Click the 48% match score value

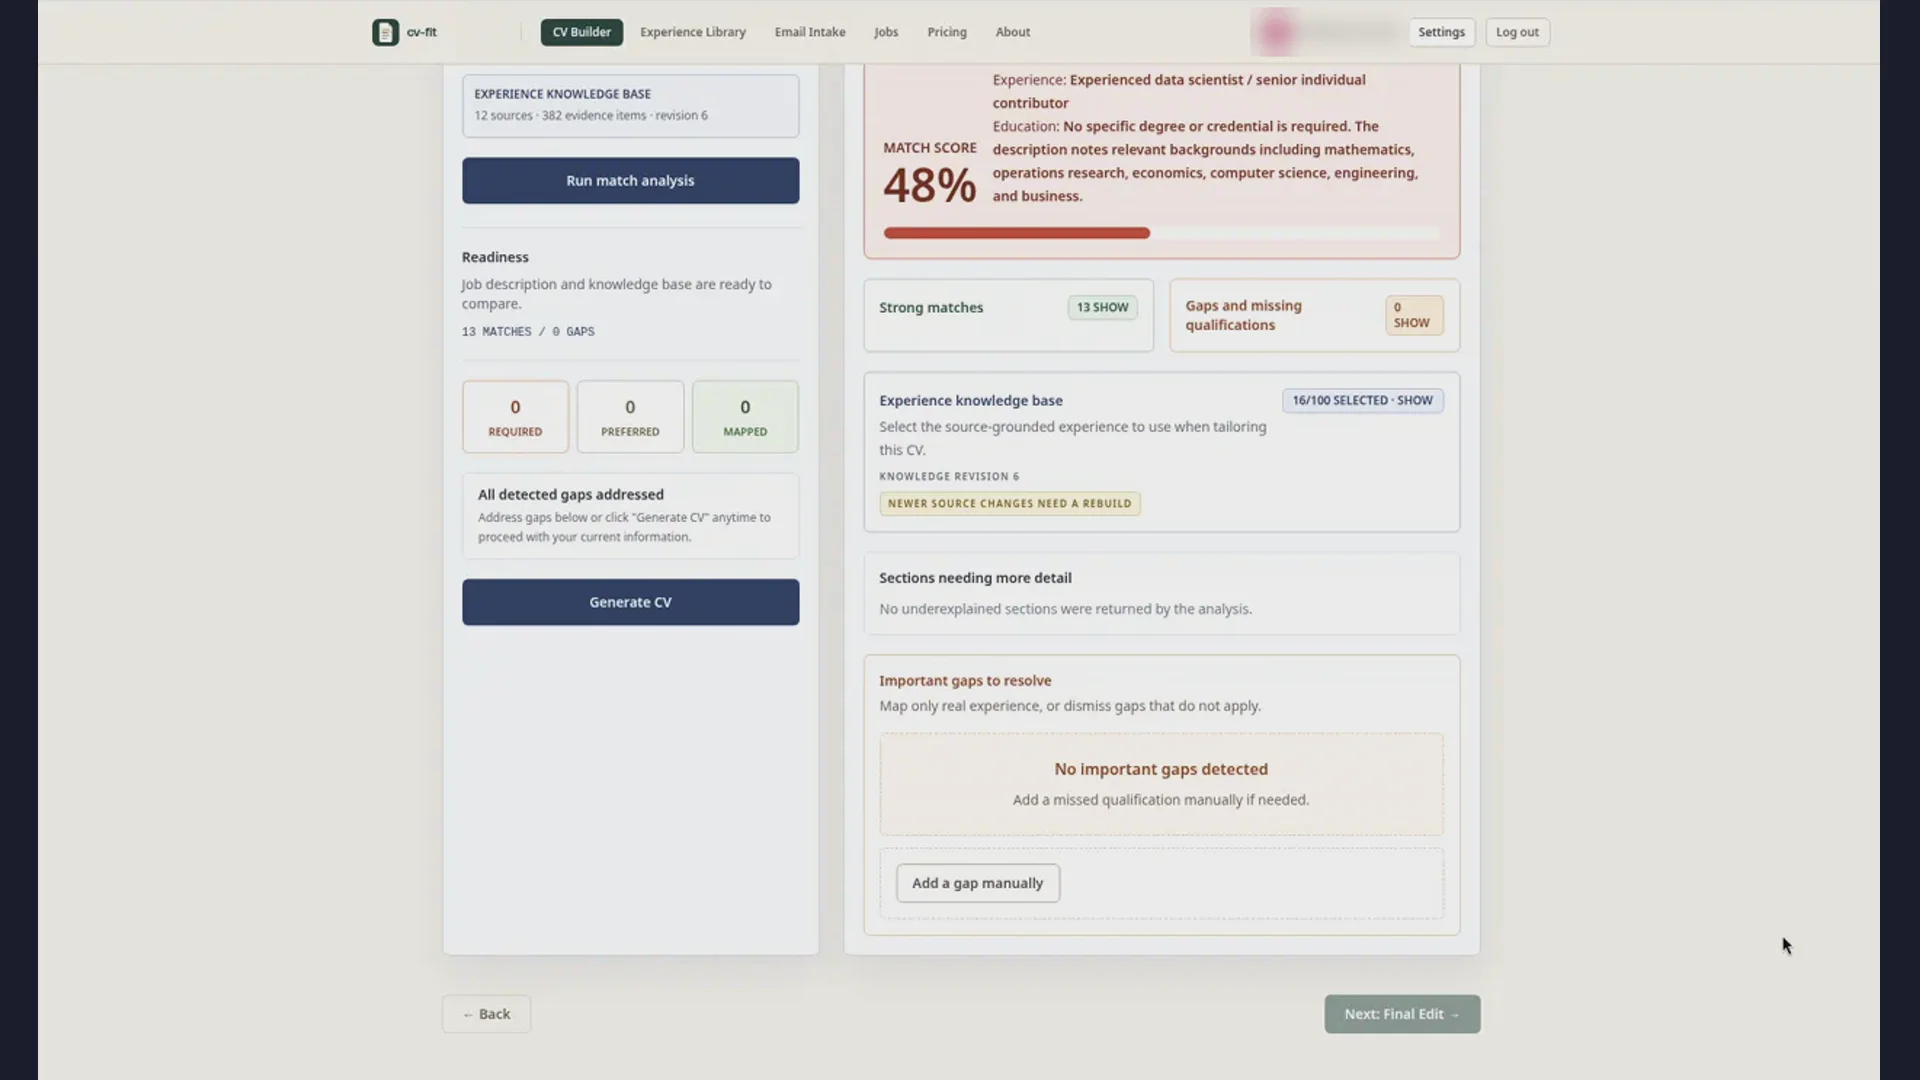930,186
